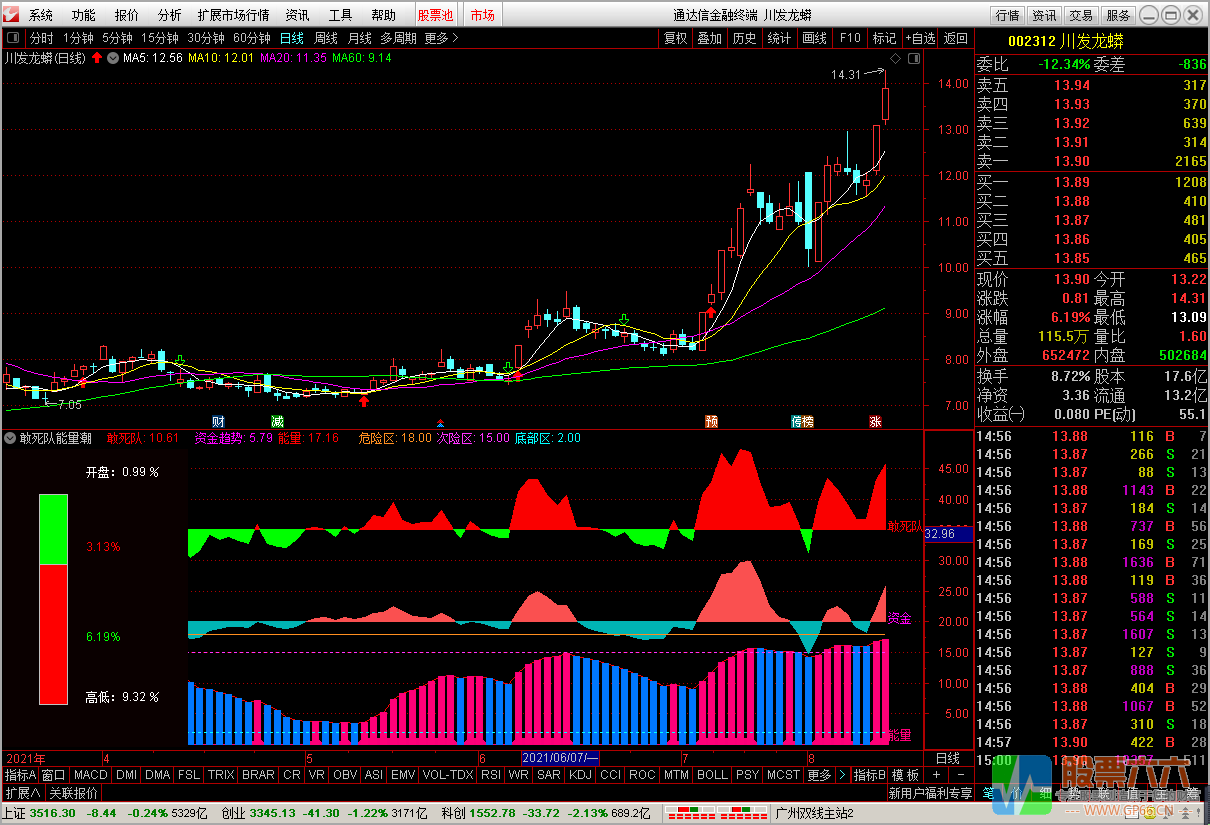The width and height of the screenshot is (1210, 825).
Task: Click the 画线 toolbar button
Action: click(x=815, y=39)
